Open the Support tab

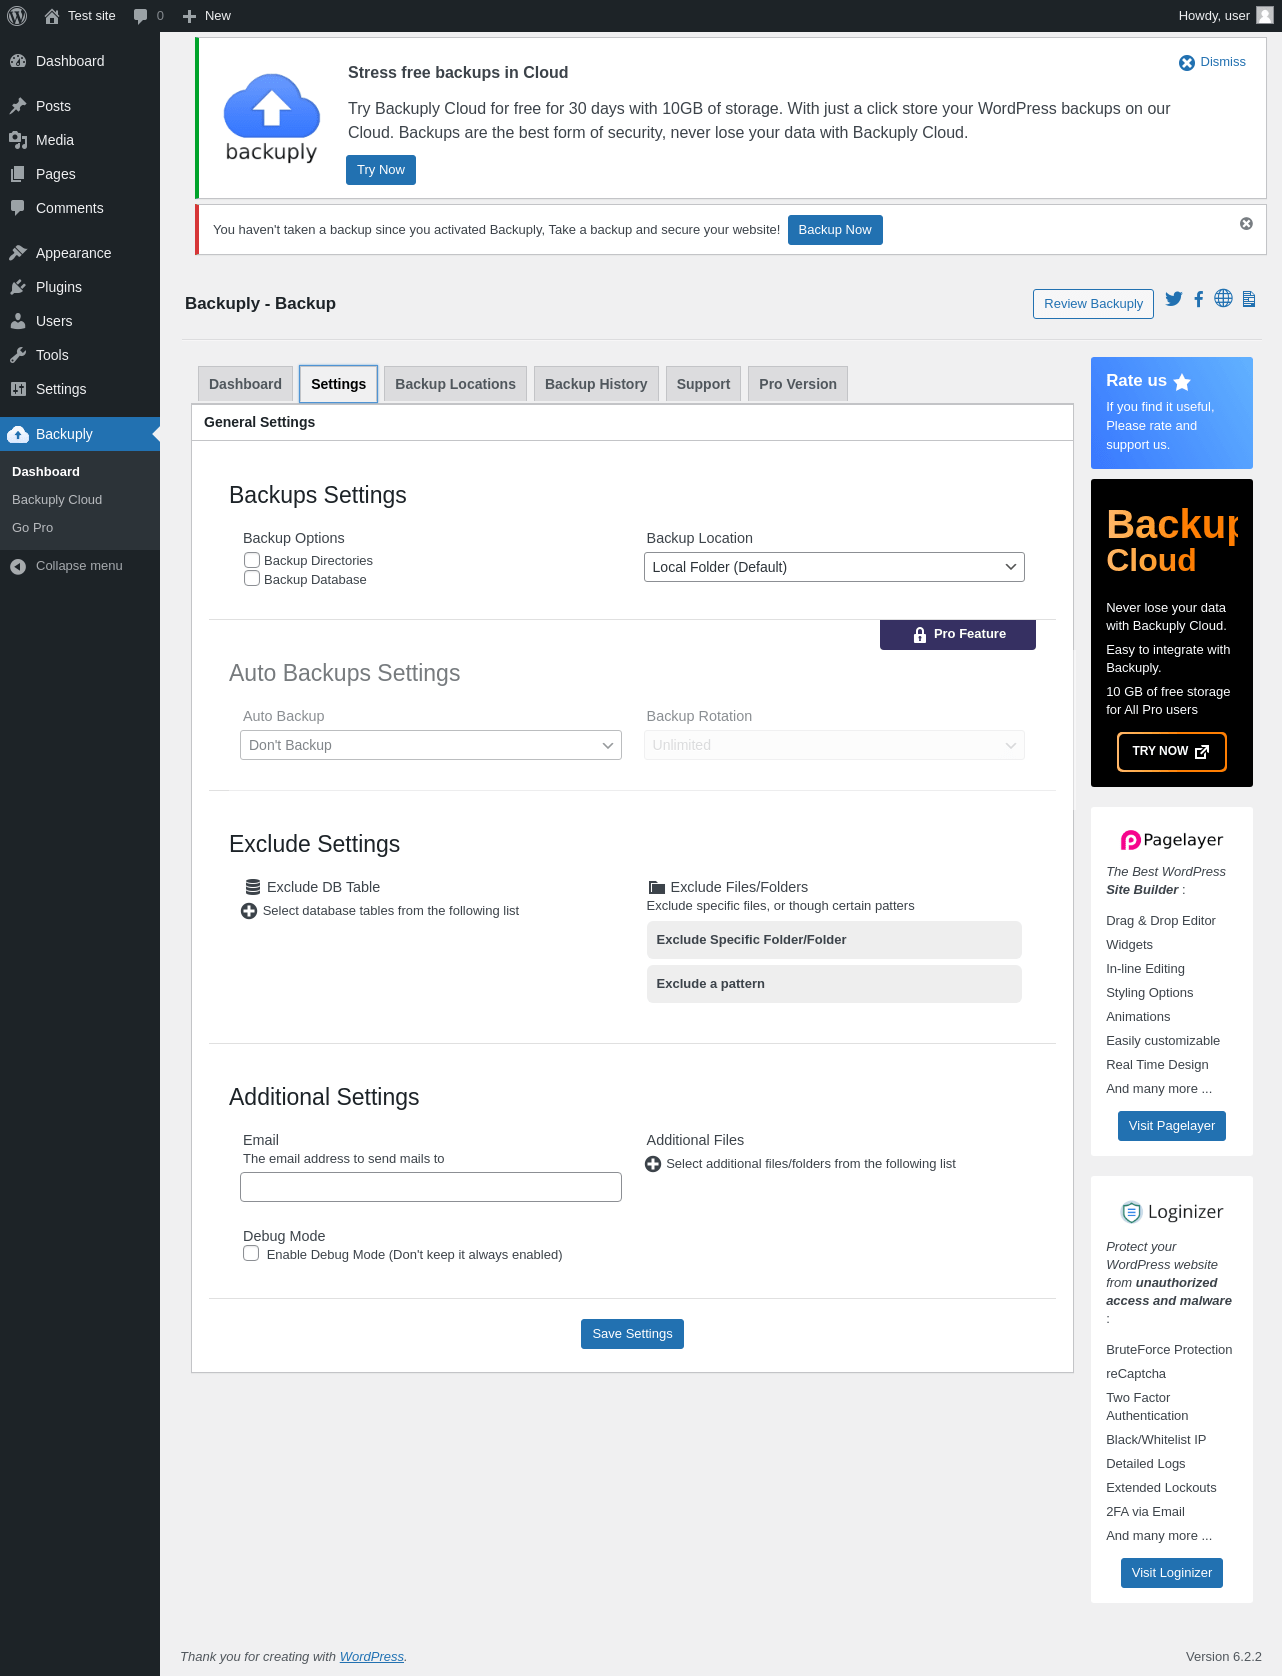click(703, 384)
